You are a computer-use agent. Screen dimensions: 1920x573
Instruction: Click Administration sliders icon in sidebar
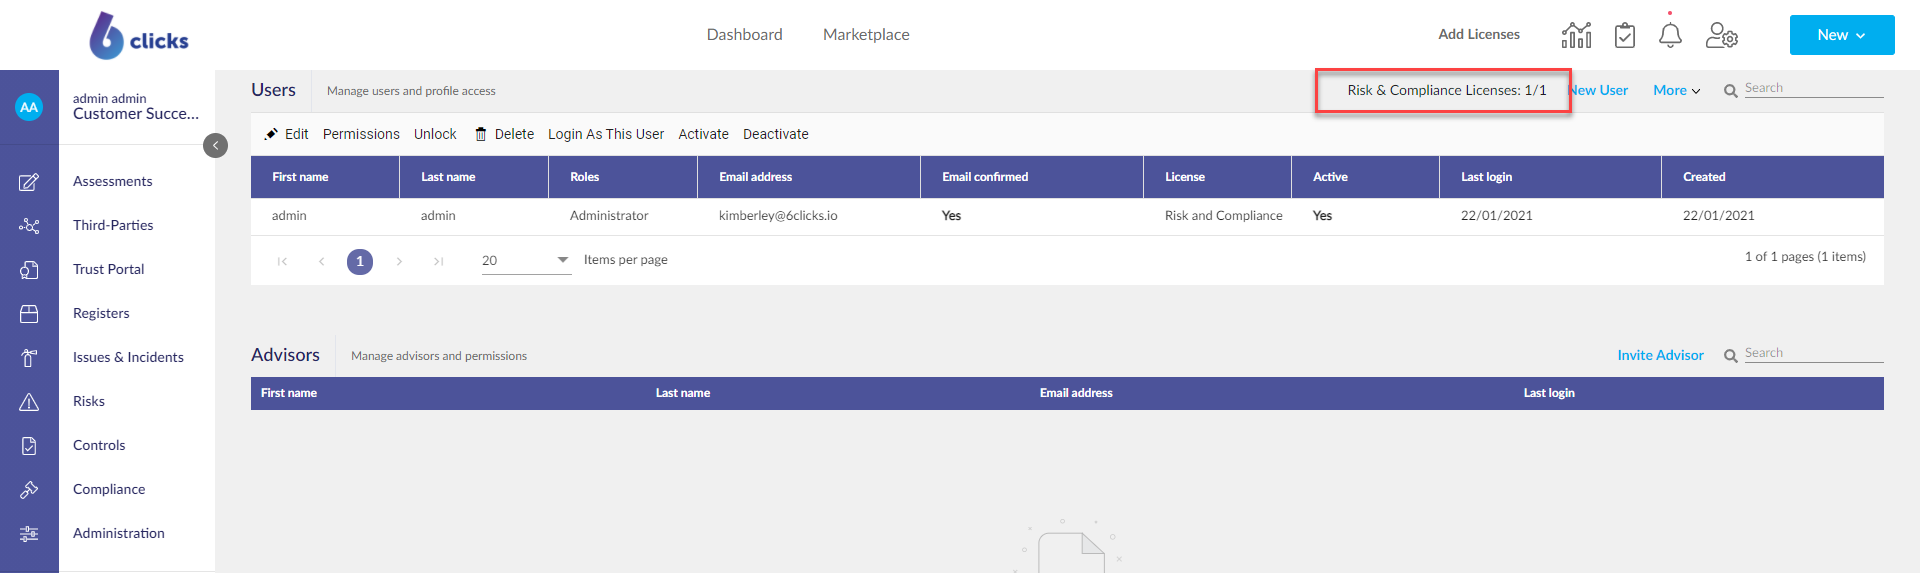tap(29, 534)
